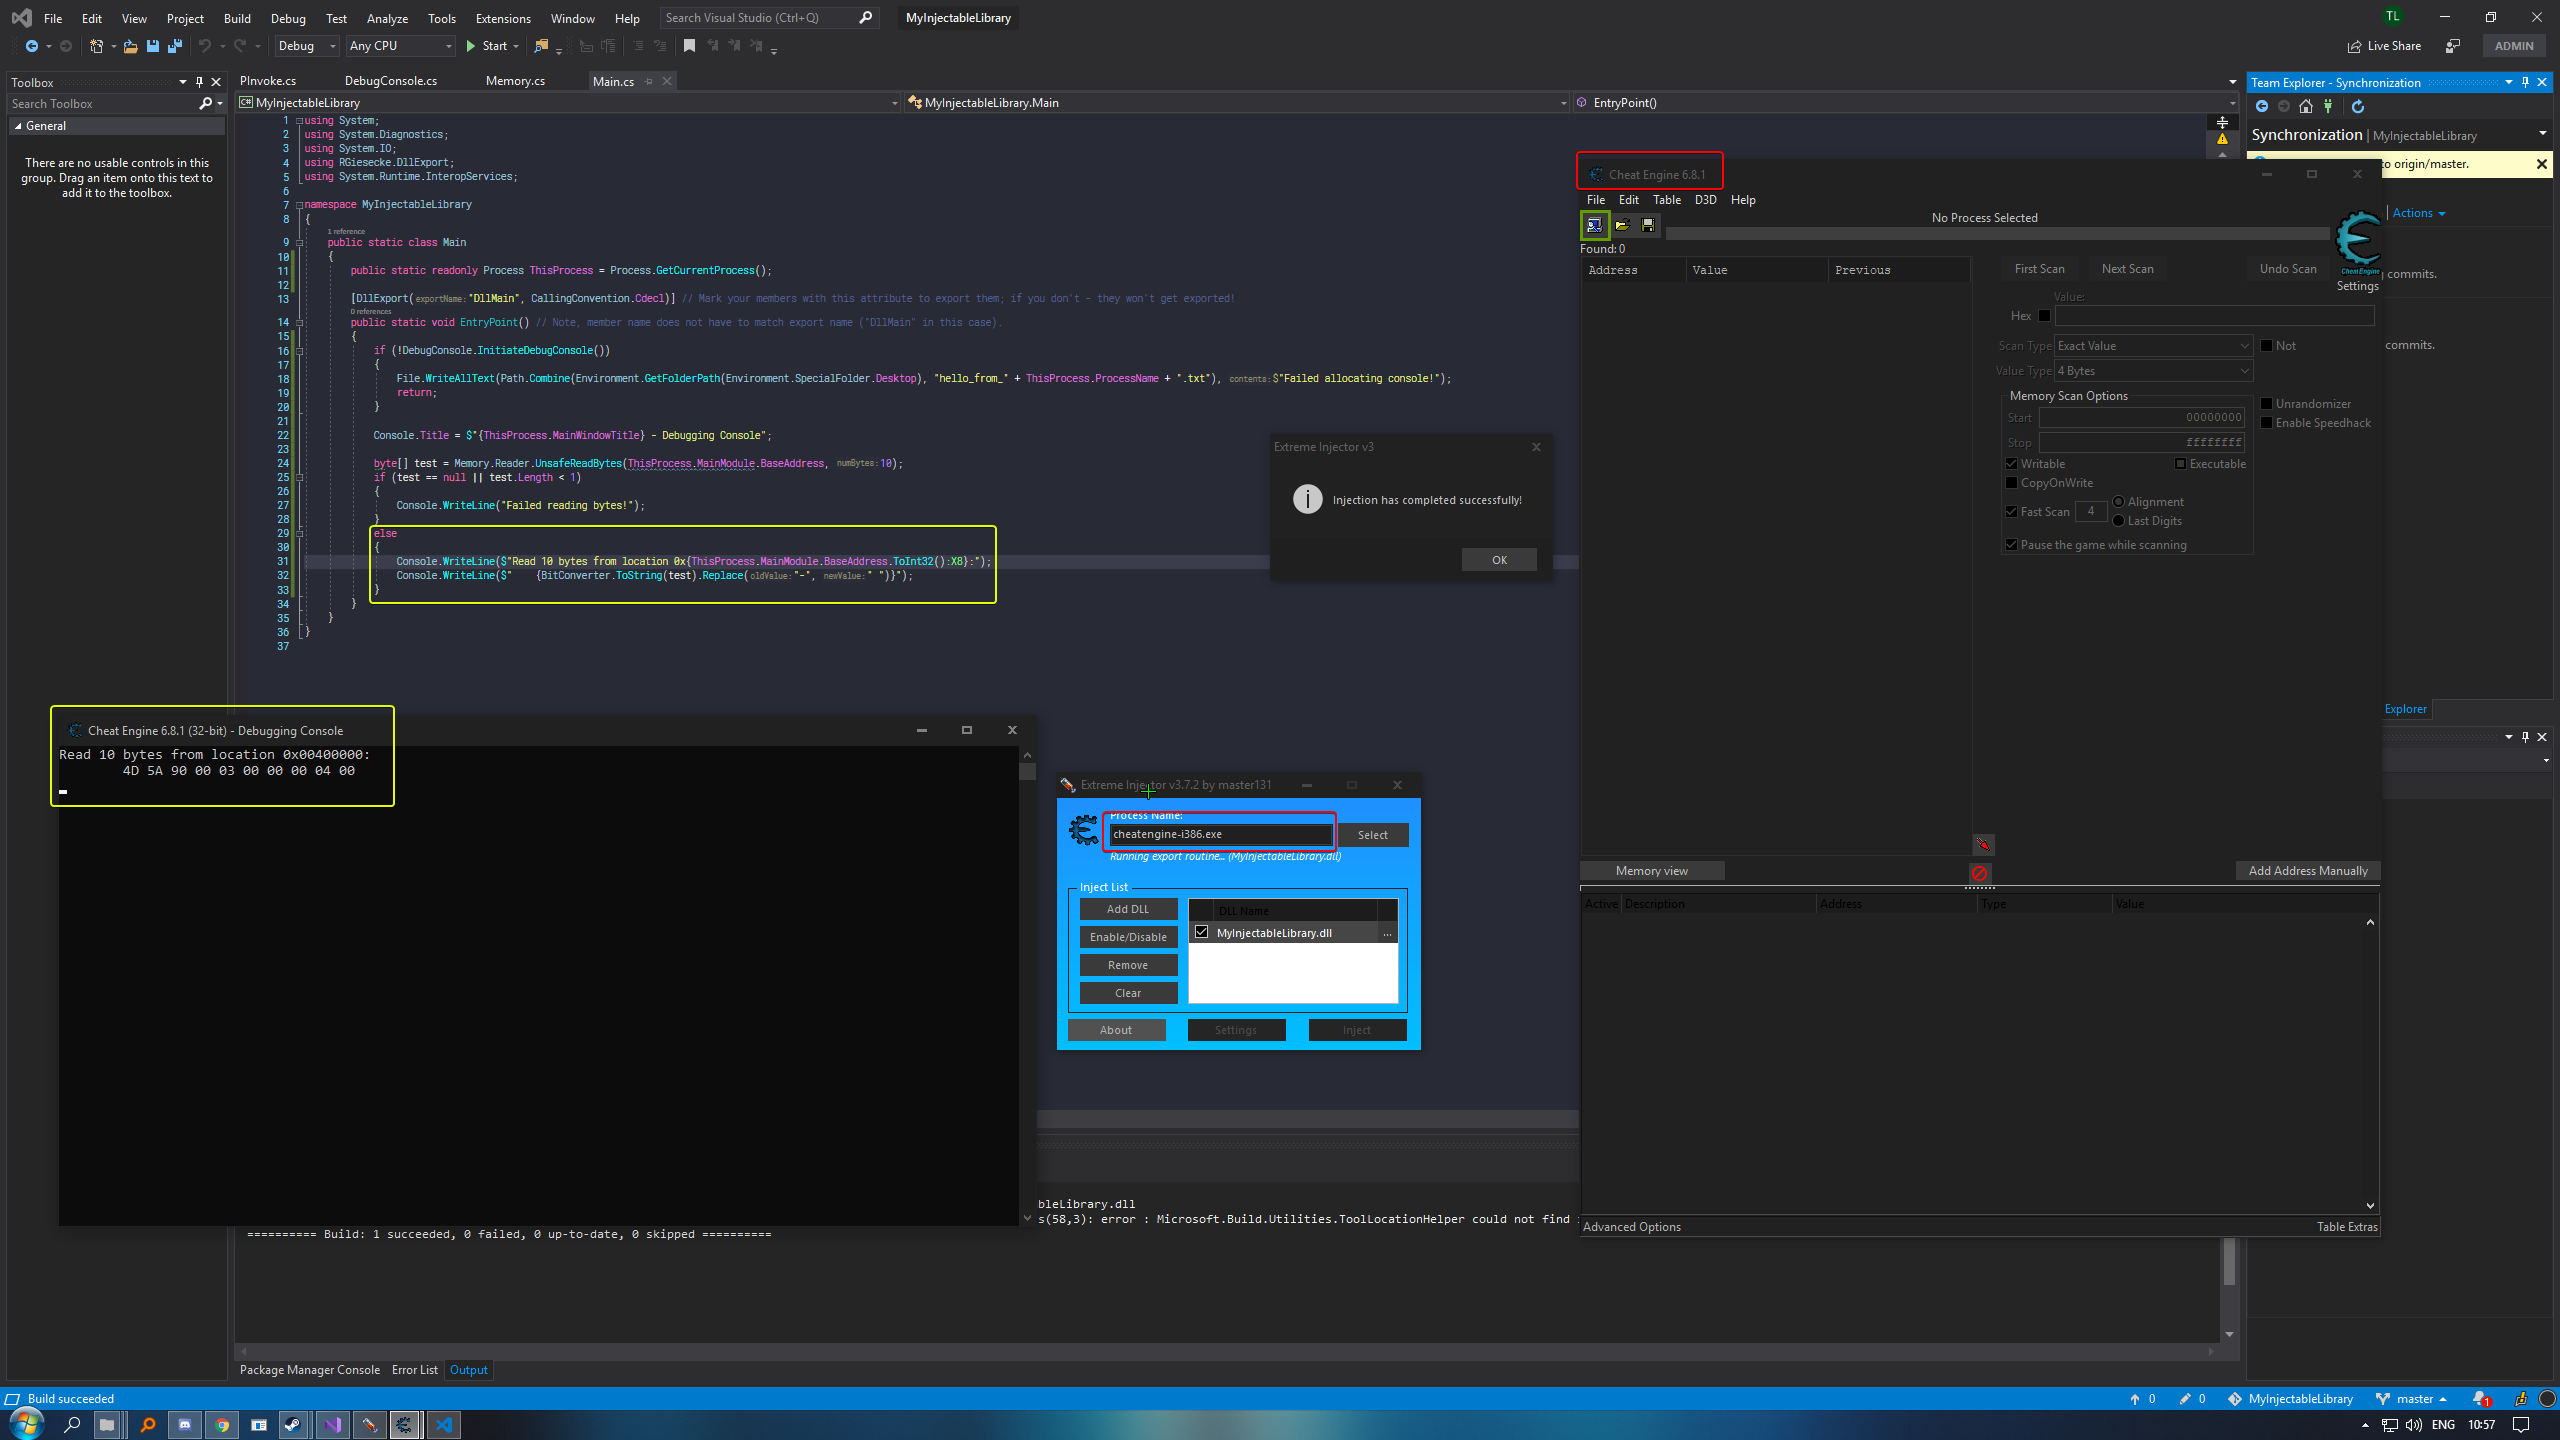Open the Scan Type Exact Value dropdown
2560x1440 pixels.
(x=2152, y=346)
